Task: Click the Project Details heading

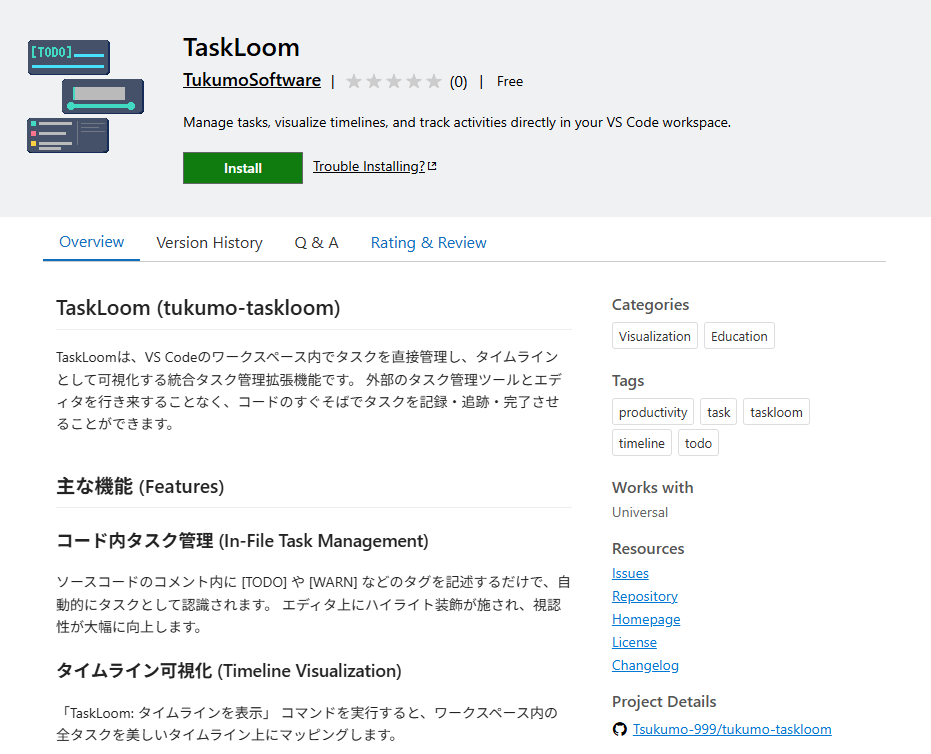Action: click(x=664, y=702)
